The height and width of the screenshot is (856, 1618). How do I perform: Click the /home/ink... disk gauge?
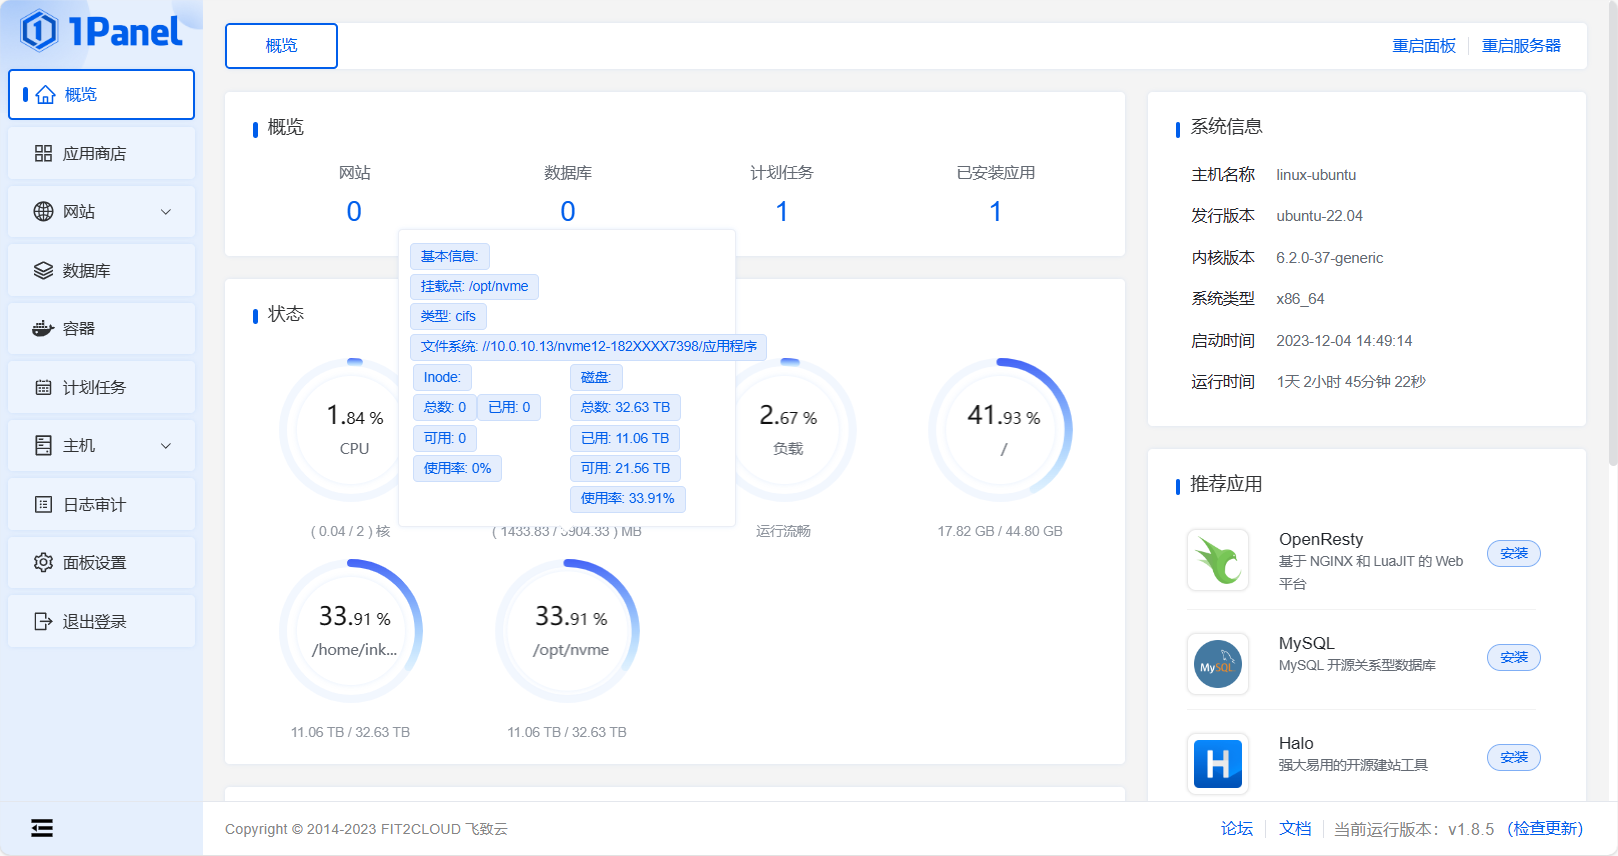pos(352,631)
